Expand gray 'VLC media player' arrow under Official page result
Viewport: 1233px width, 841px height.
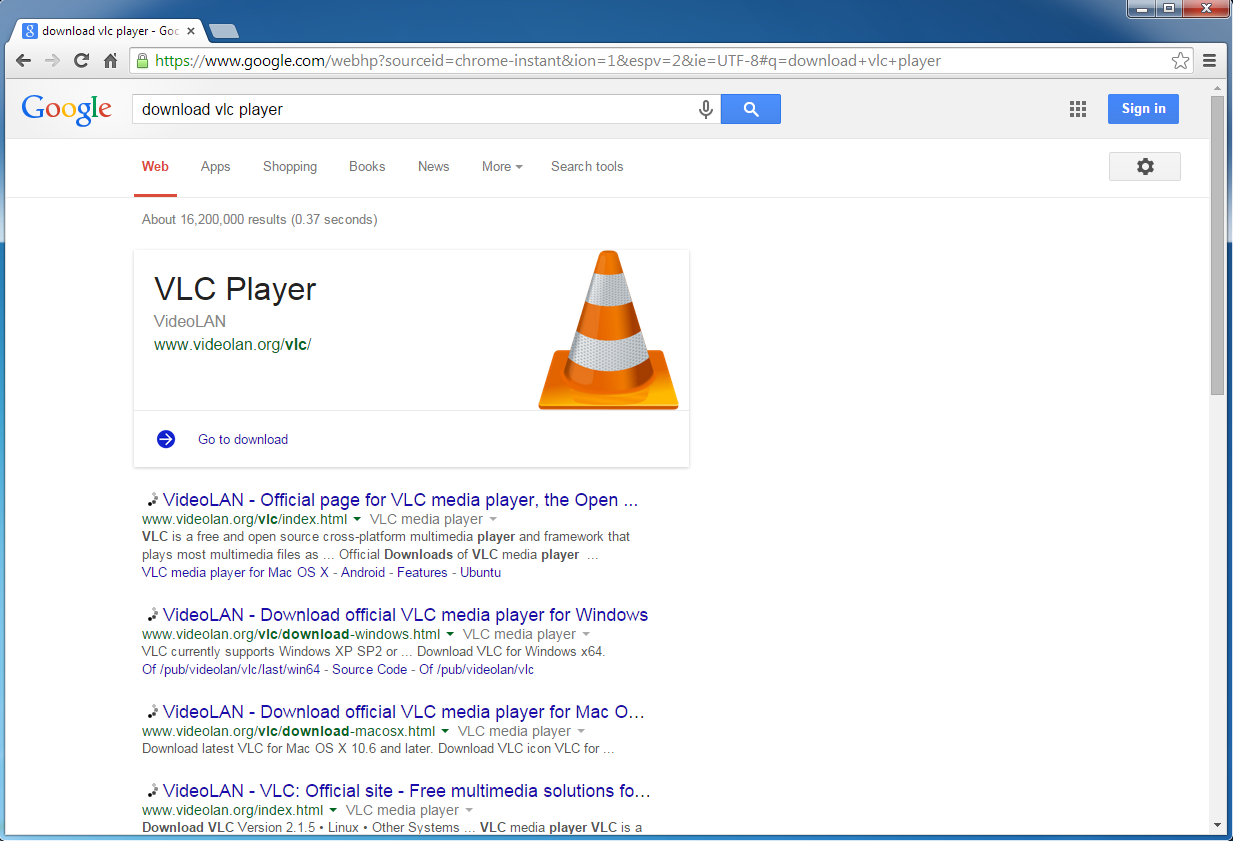(493, 520)
